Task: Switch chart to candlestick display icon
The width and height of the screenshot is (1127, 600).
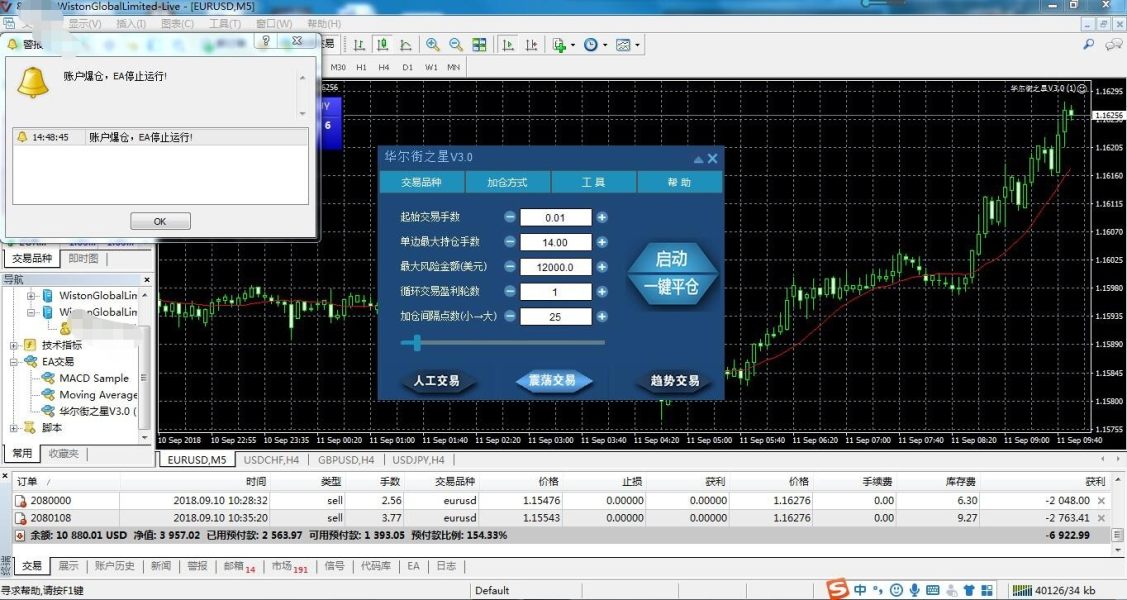Action: click(383, 45)
